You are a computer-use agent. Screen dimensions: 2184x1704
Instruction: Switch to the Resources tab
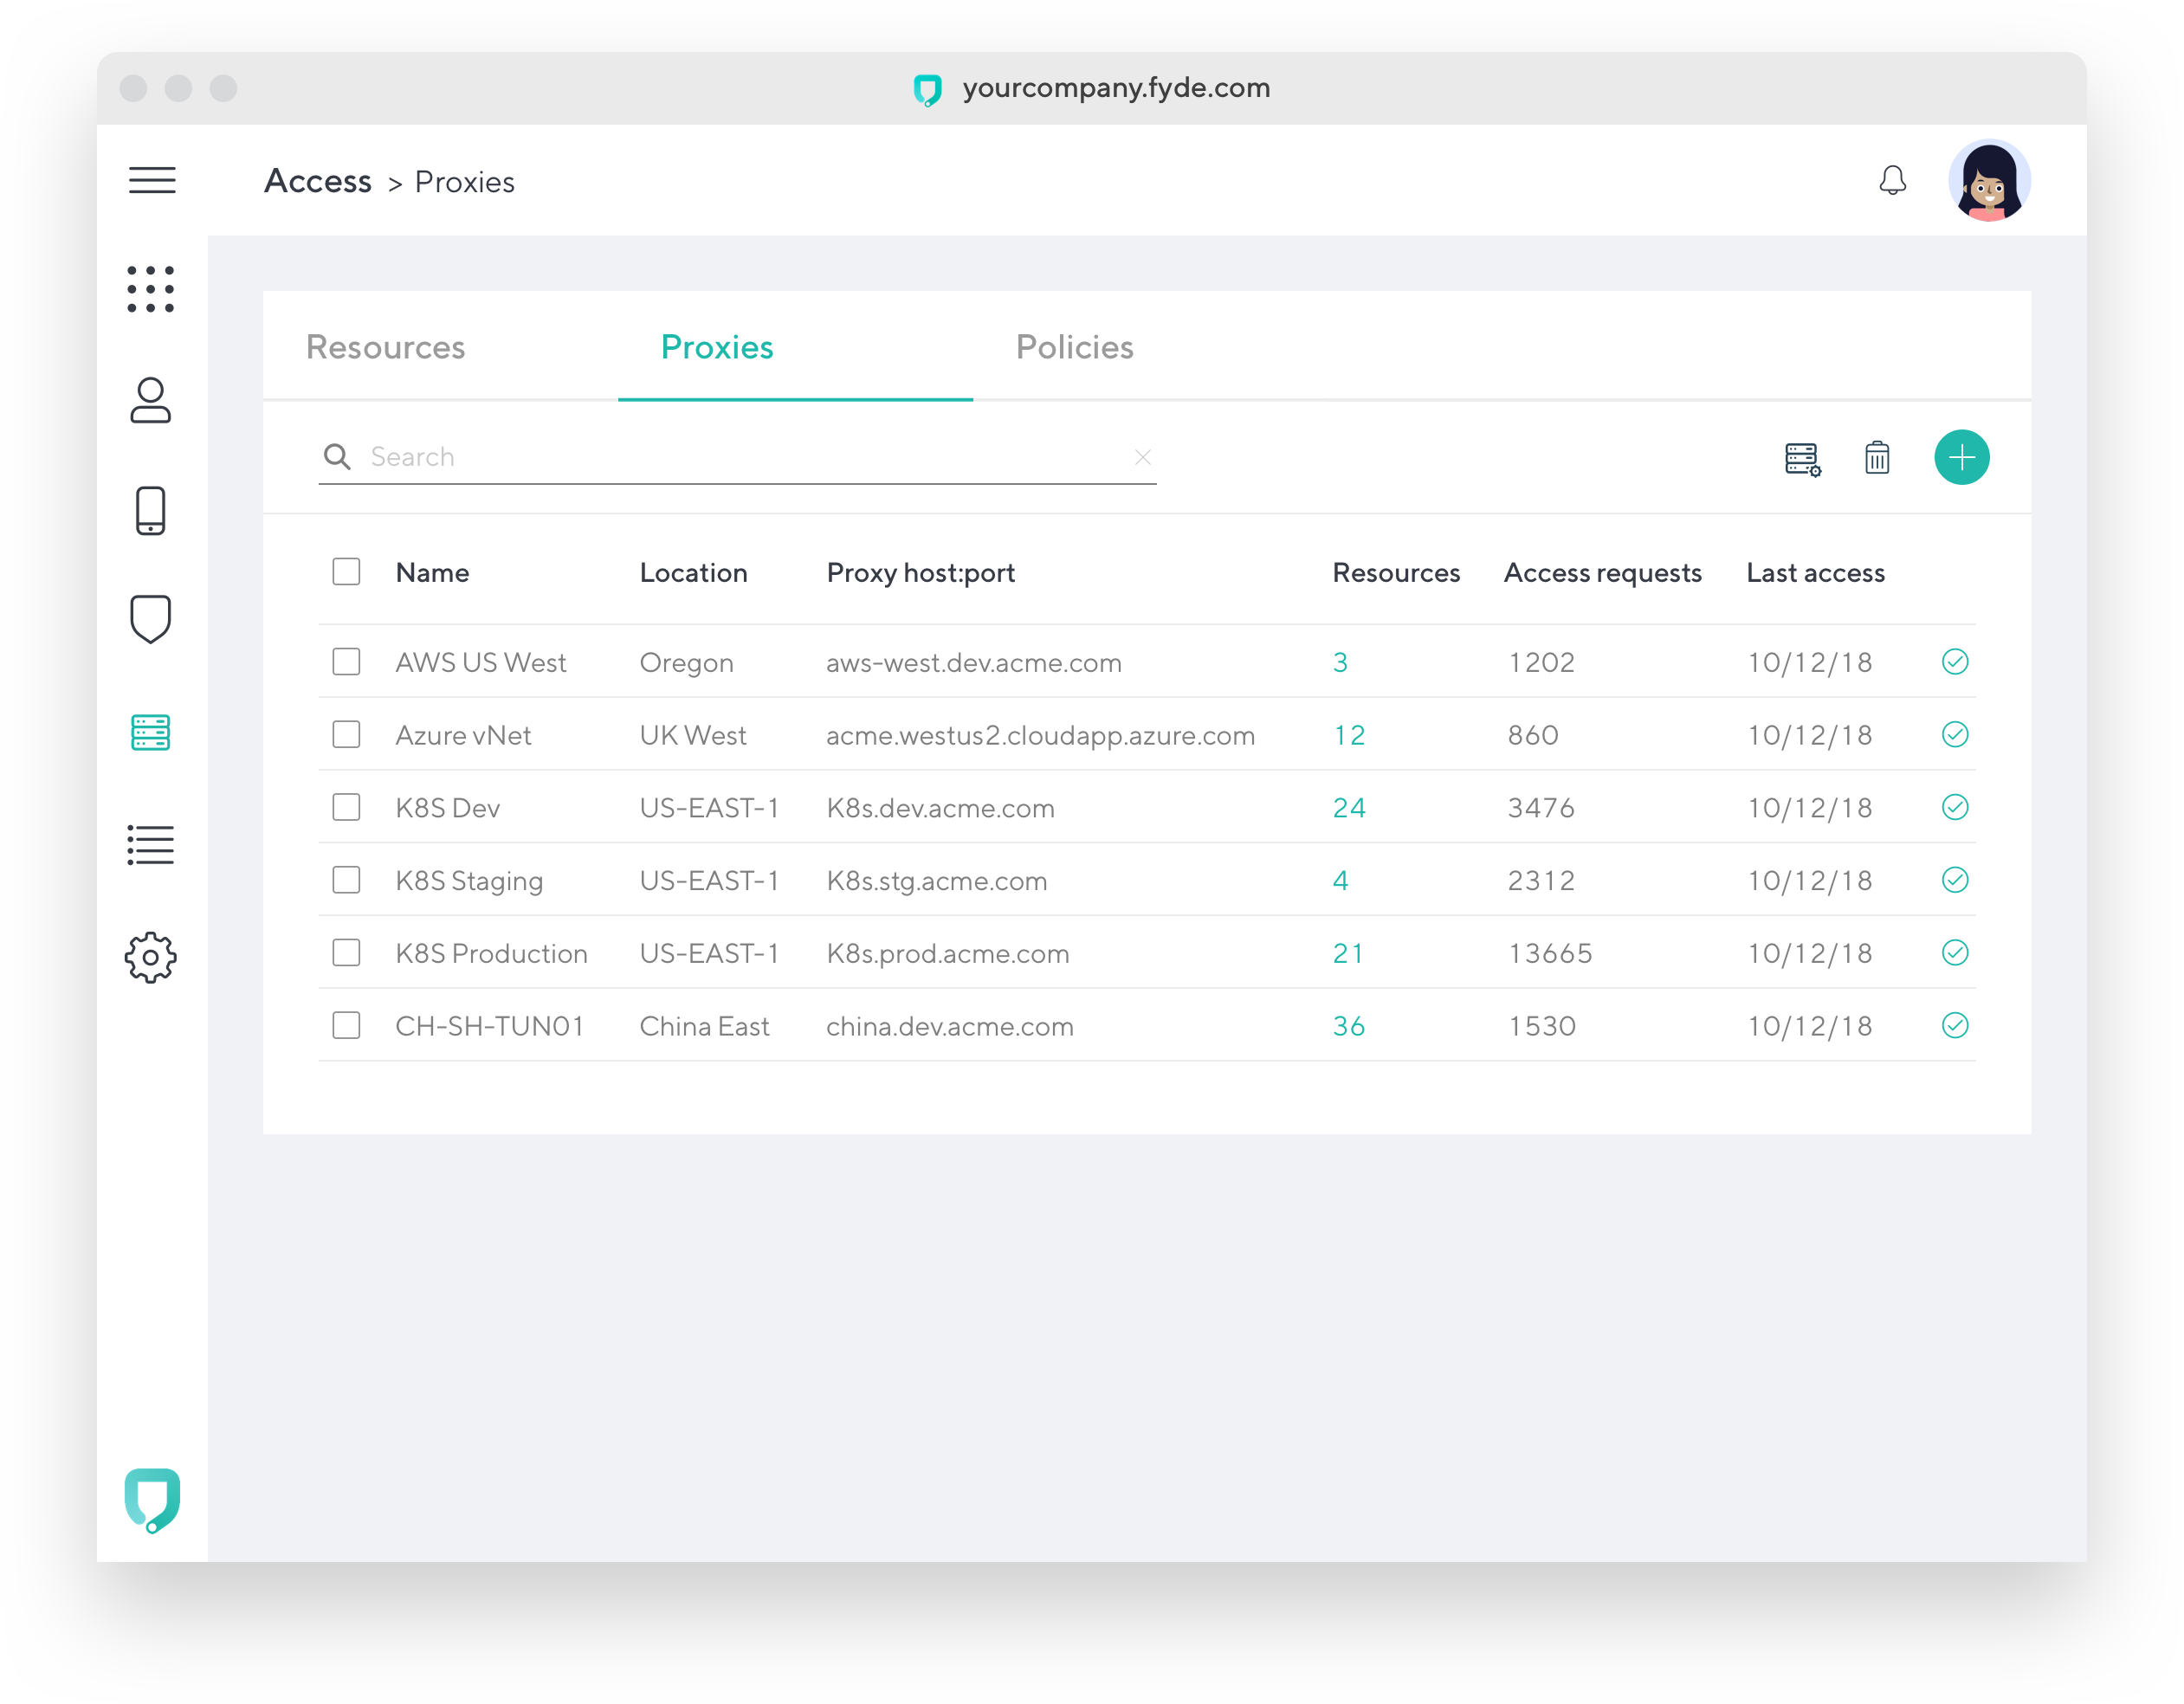pyautogui.click(x=385, y=347)
